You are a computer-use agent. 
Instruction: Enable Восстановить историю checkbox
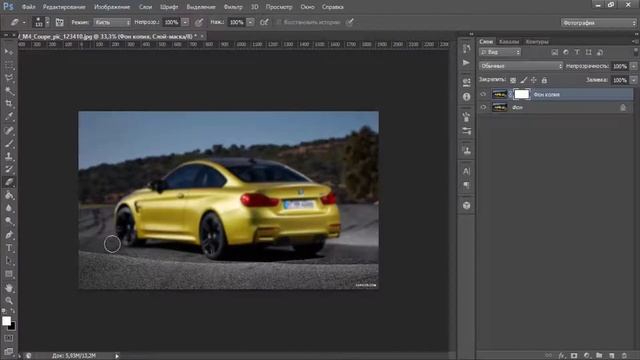[279, 22]
